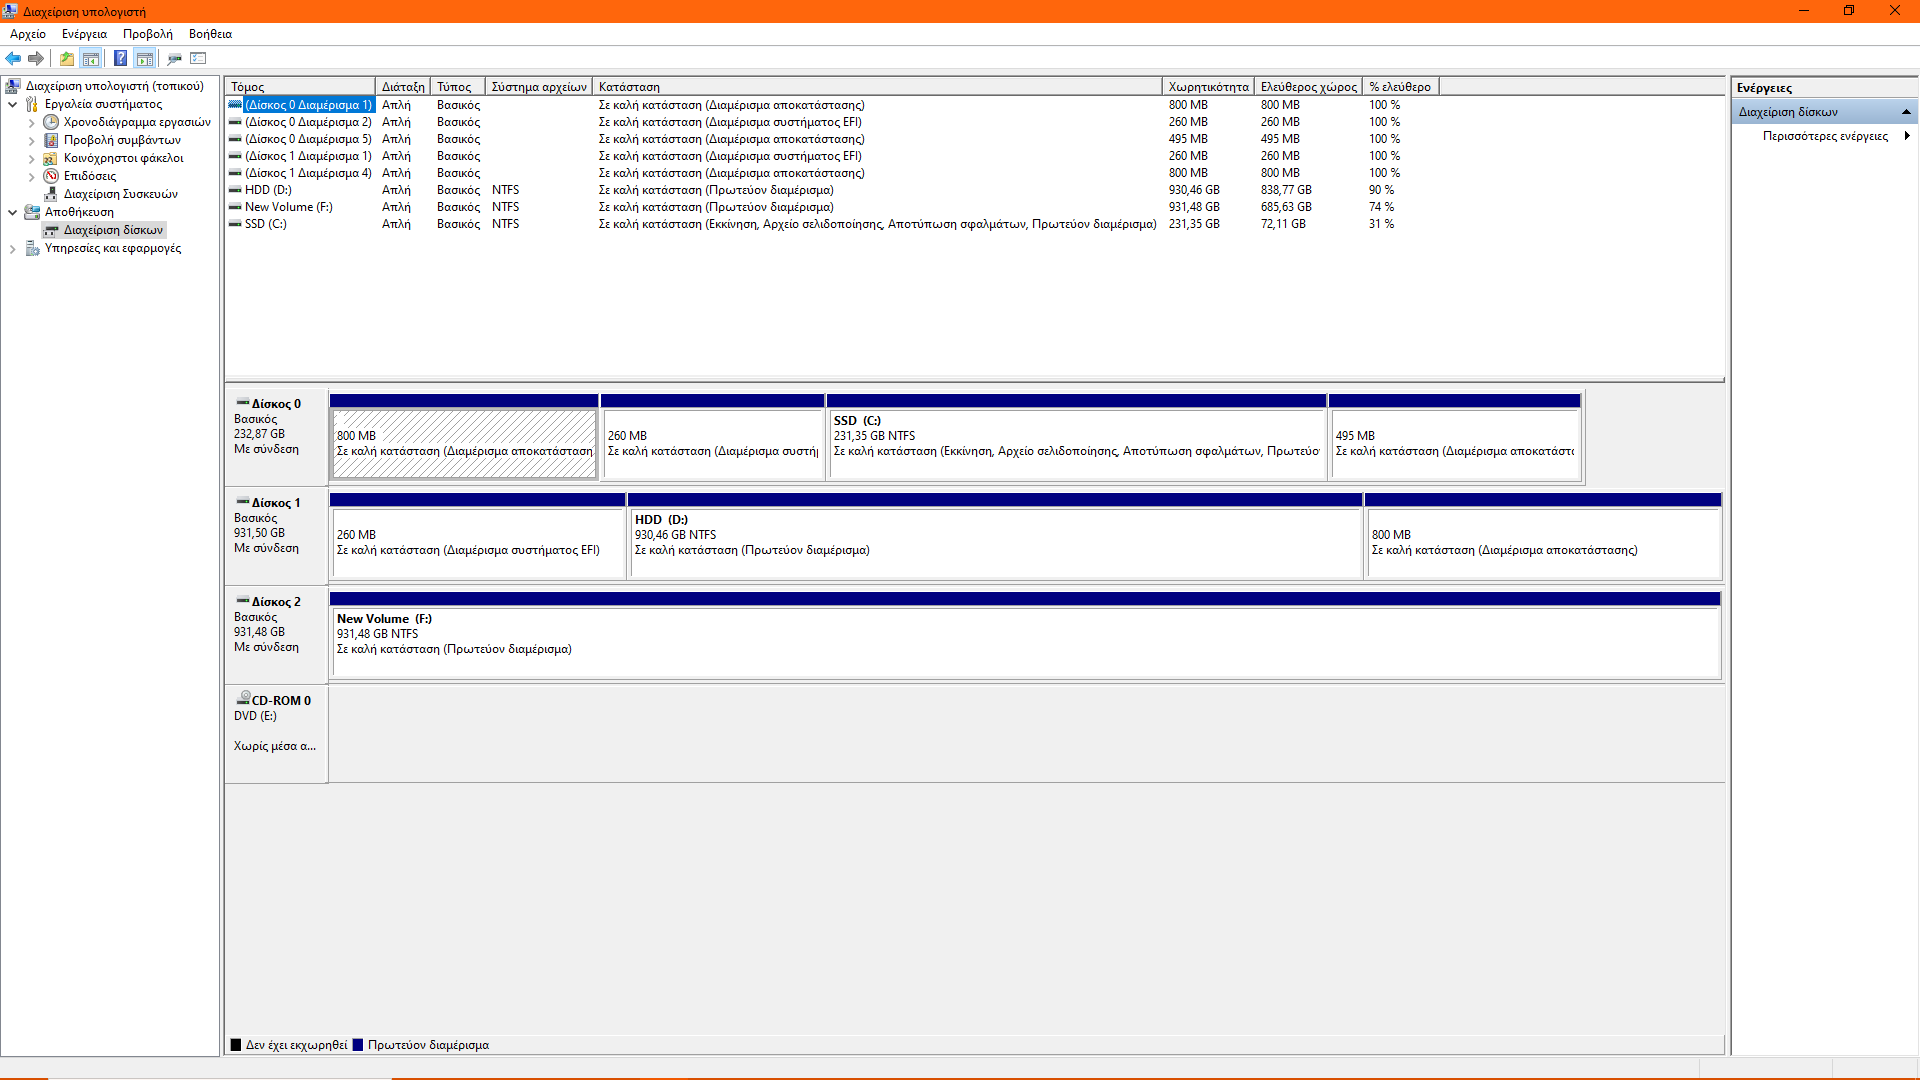Sort by the Χωρητικότητα column header
Screen dimensions: 1920x1080
[1207, 87]
